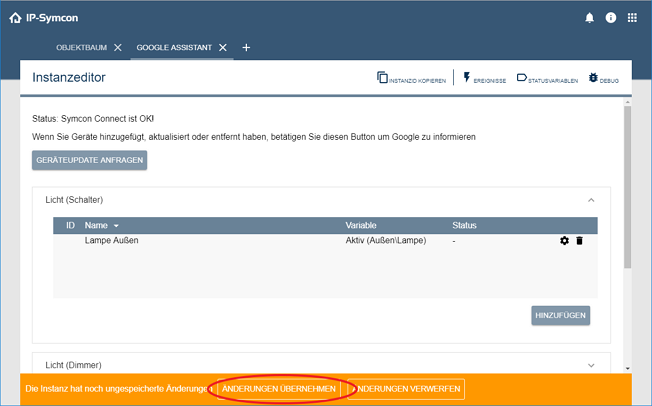652x406 pixels.
Task: Open the notifications bell
Action: (x=589, y=18)
